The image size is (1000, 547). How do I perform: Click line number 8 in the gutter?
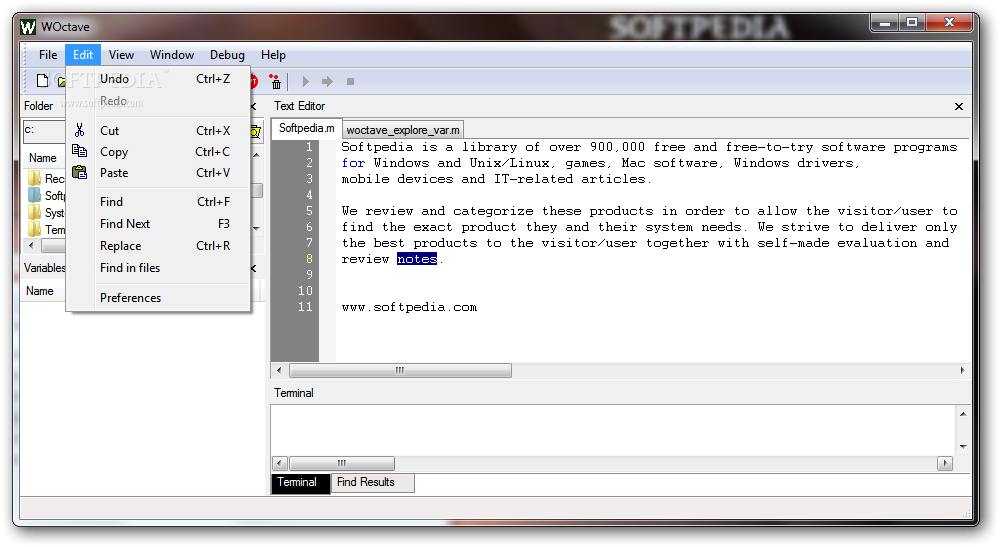(x=309, y=259)
